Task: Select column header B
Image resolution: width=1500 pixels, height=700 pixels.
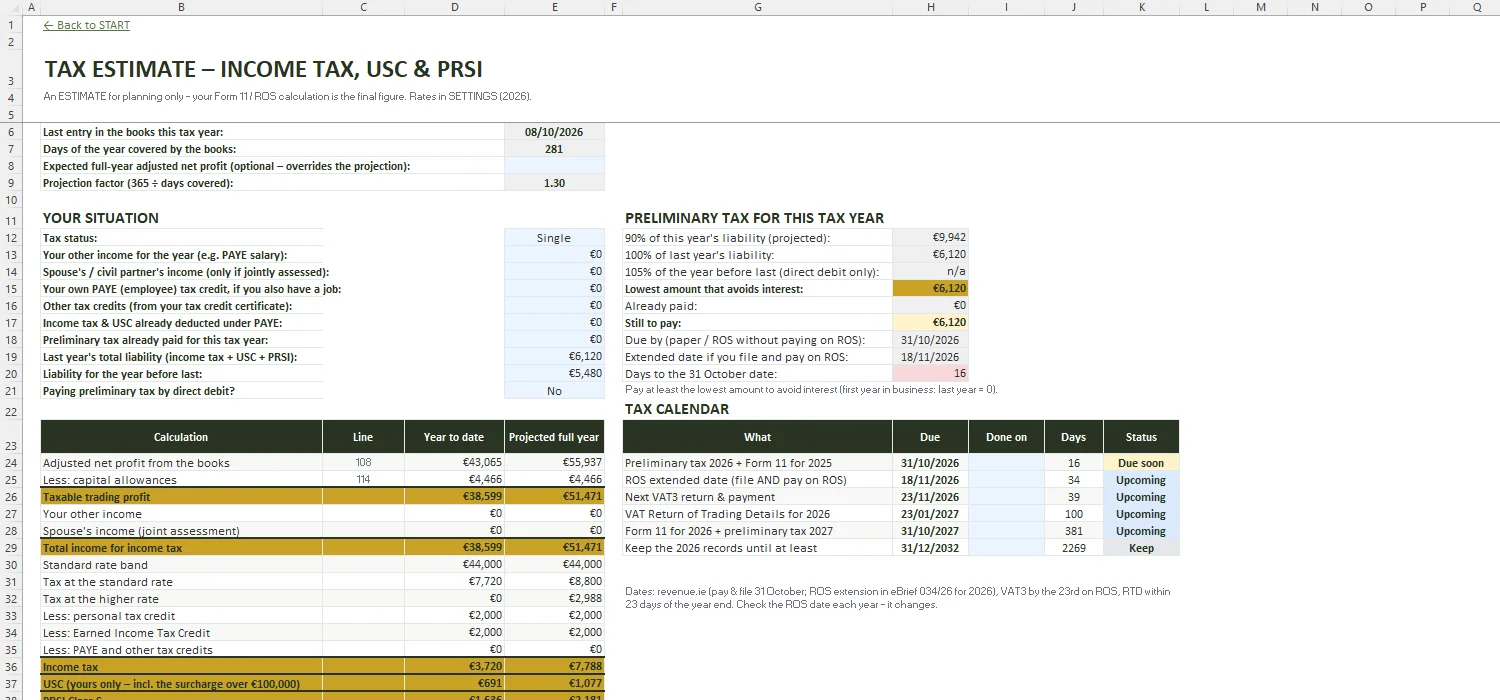Action: (181, 7)
